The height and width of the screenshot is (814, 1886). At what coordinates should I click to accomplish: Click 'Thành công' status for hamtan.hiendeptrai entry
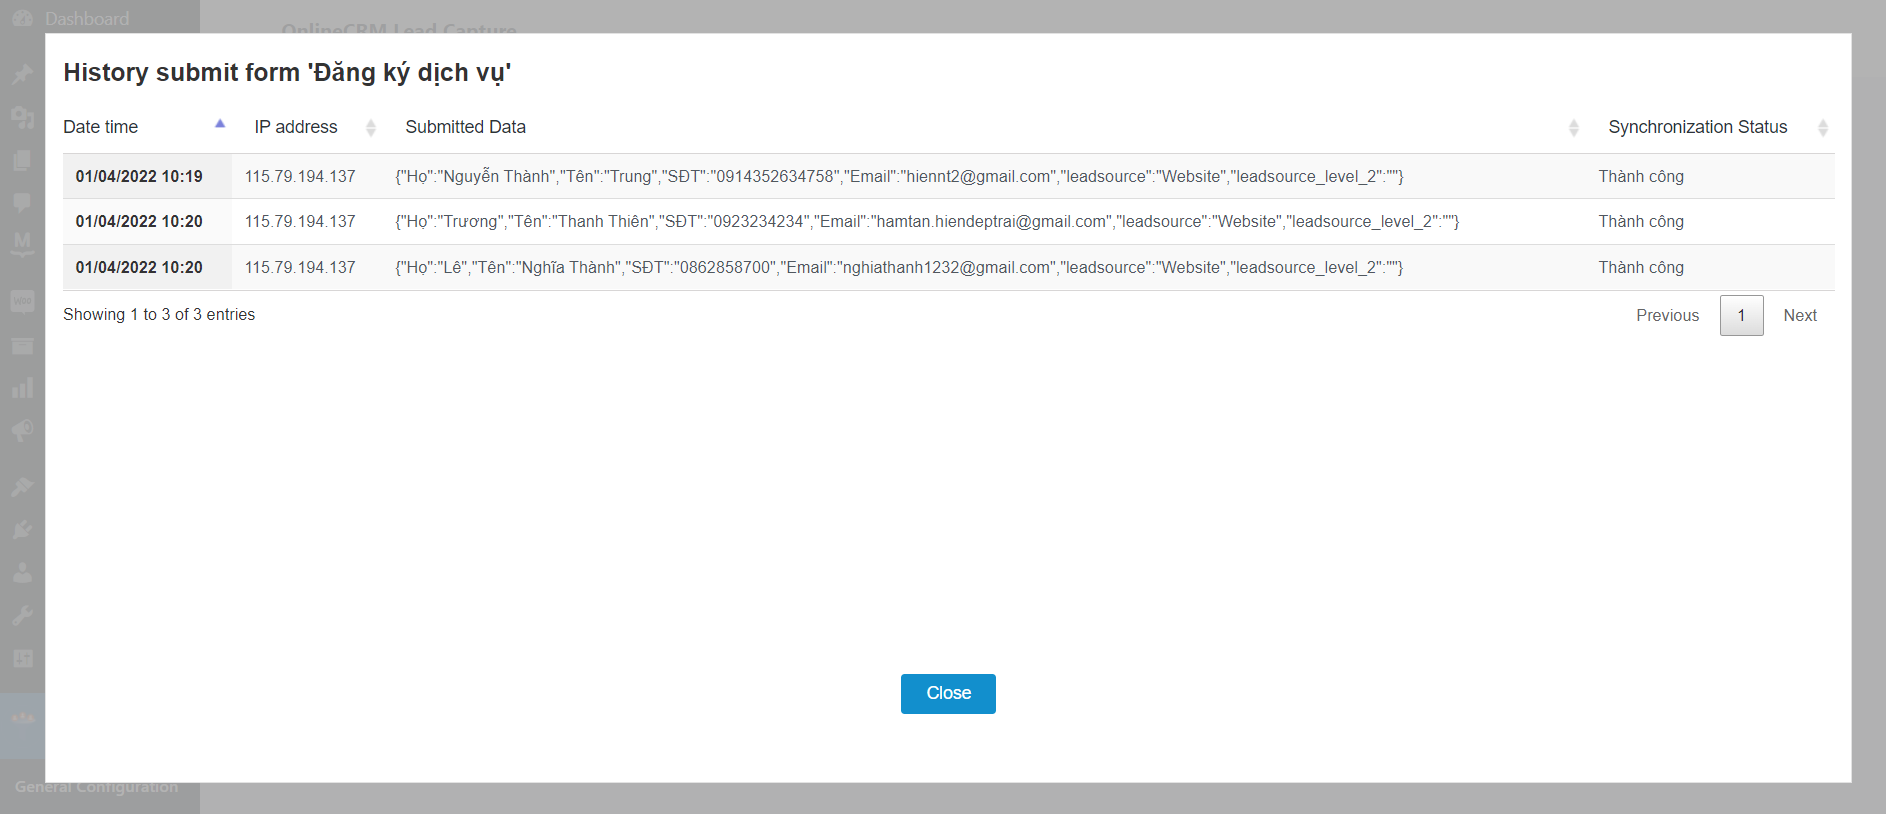[1641, 221]
